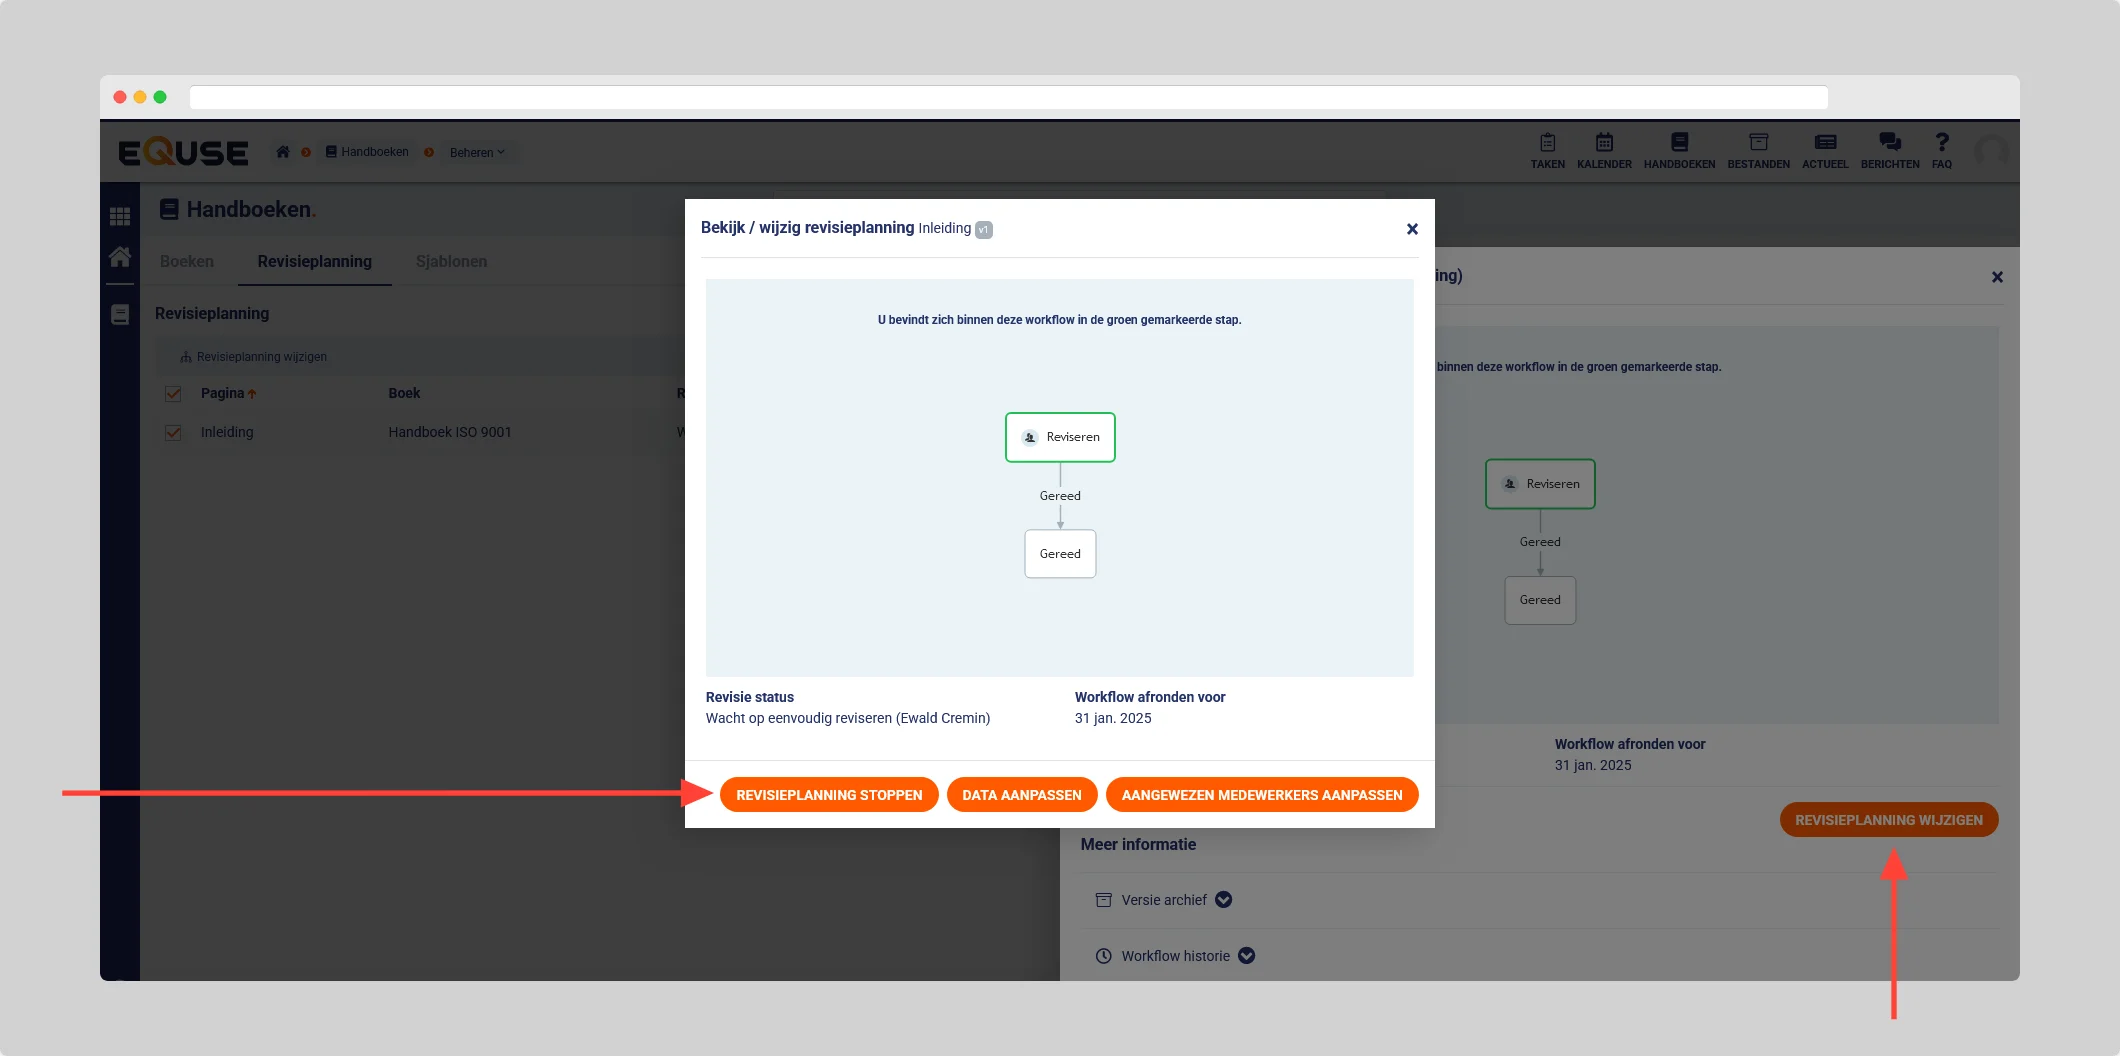Click the Handboeken book icon in top bar

click(x=1679, y=143)
